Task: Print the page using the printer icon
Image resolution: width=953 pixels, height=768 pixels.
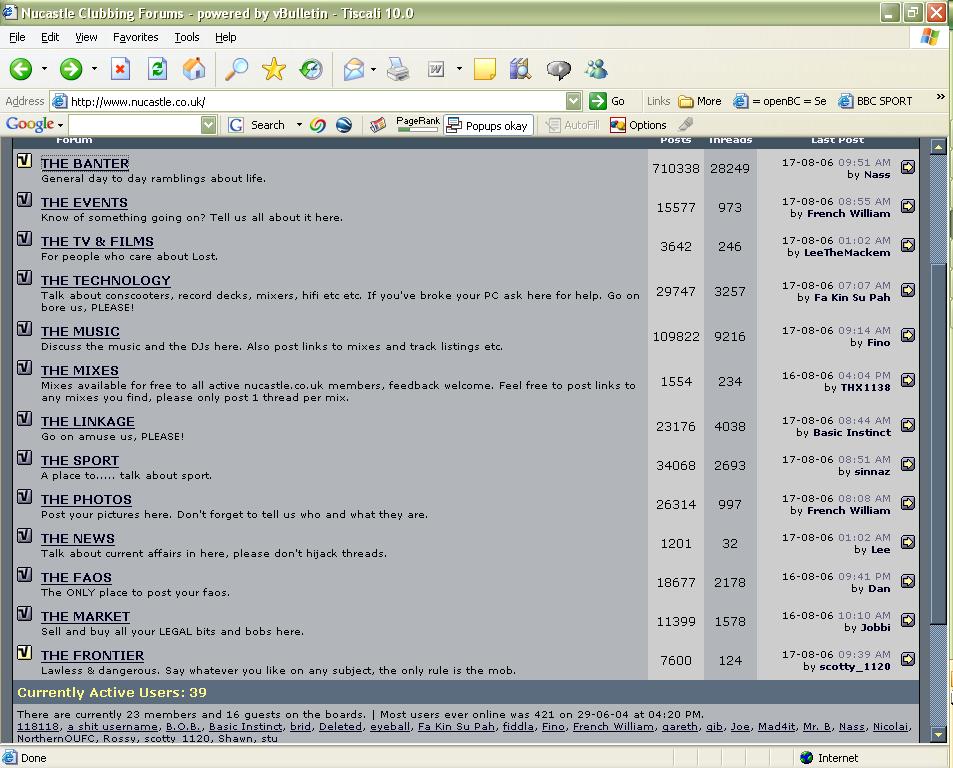Action: pos(398,69)
